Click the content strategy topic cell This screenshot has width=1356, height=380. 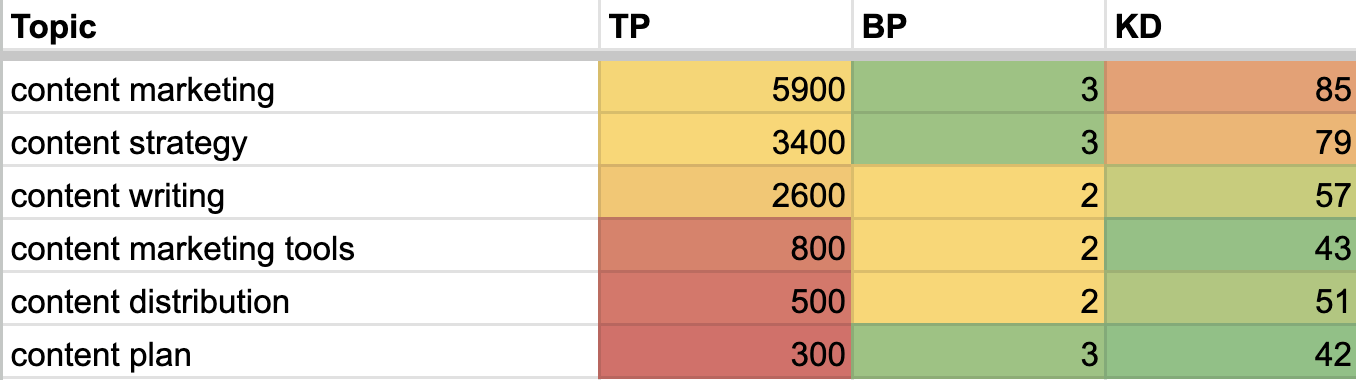(299, 143)
